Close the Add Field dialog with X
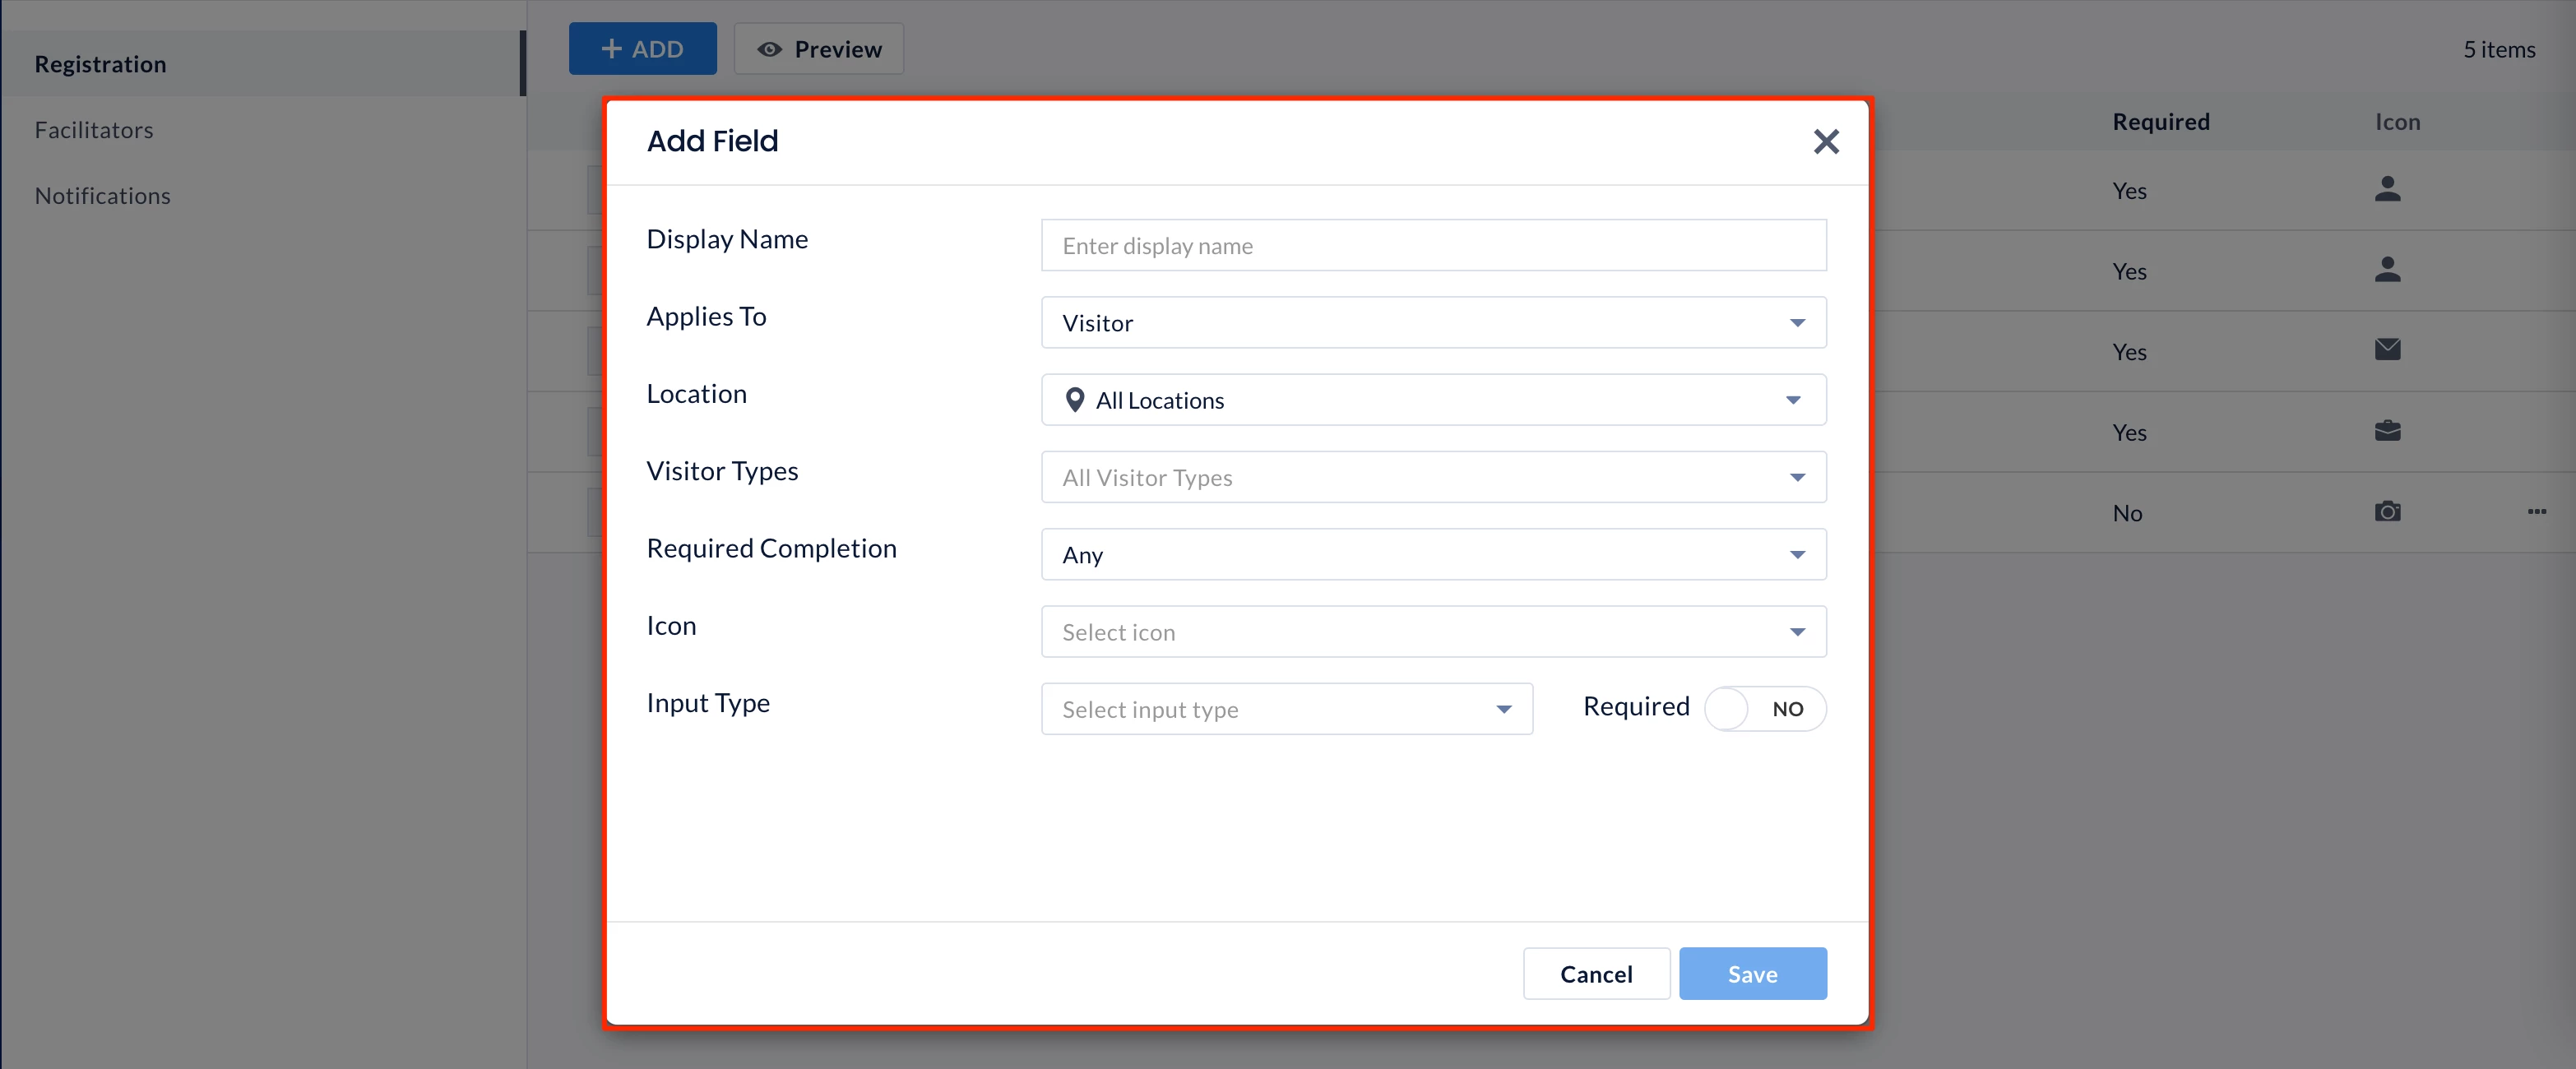Screen dimensions: 2576x1069 coord(1825,142)
